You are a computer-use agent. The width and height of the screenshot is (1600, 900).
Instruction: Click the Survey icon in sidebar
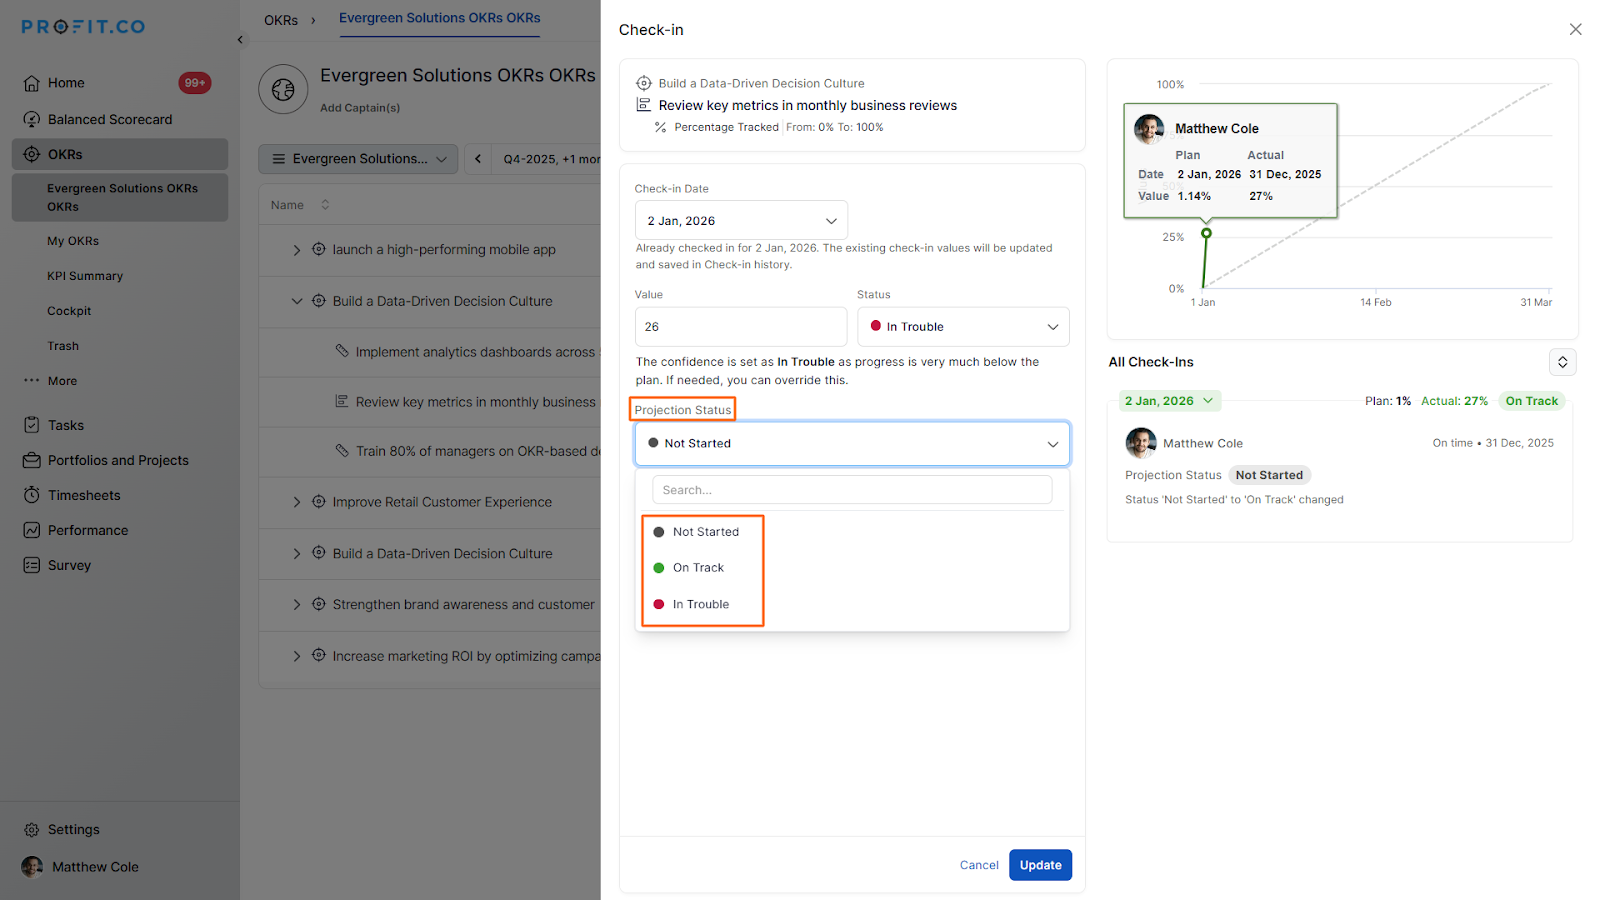coord(32,565)
